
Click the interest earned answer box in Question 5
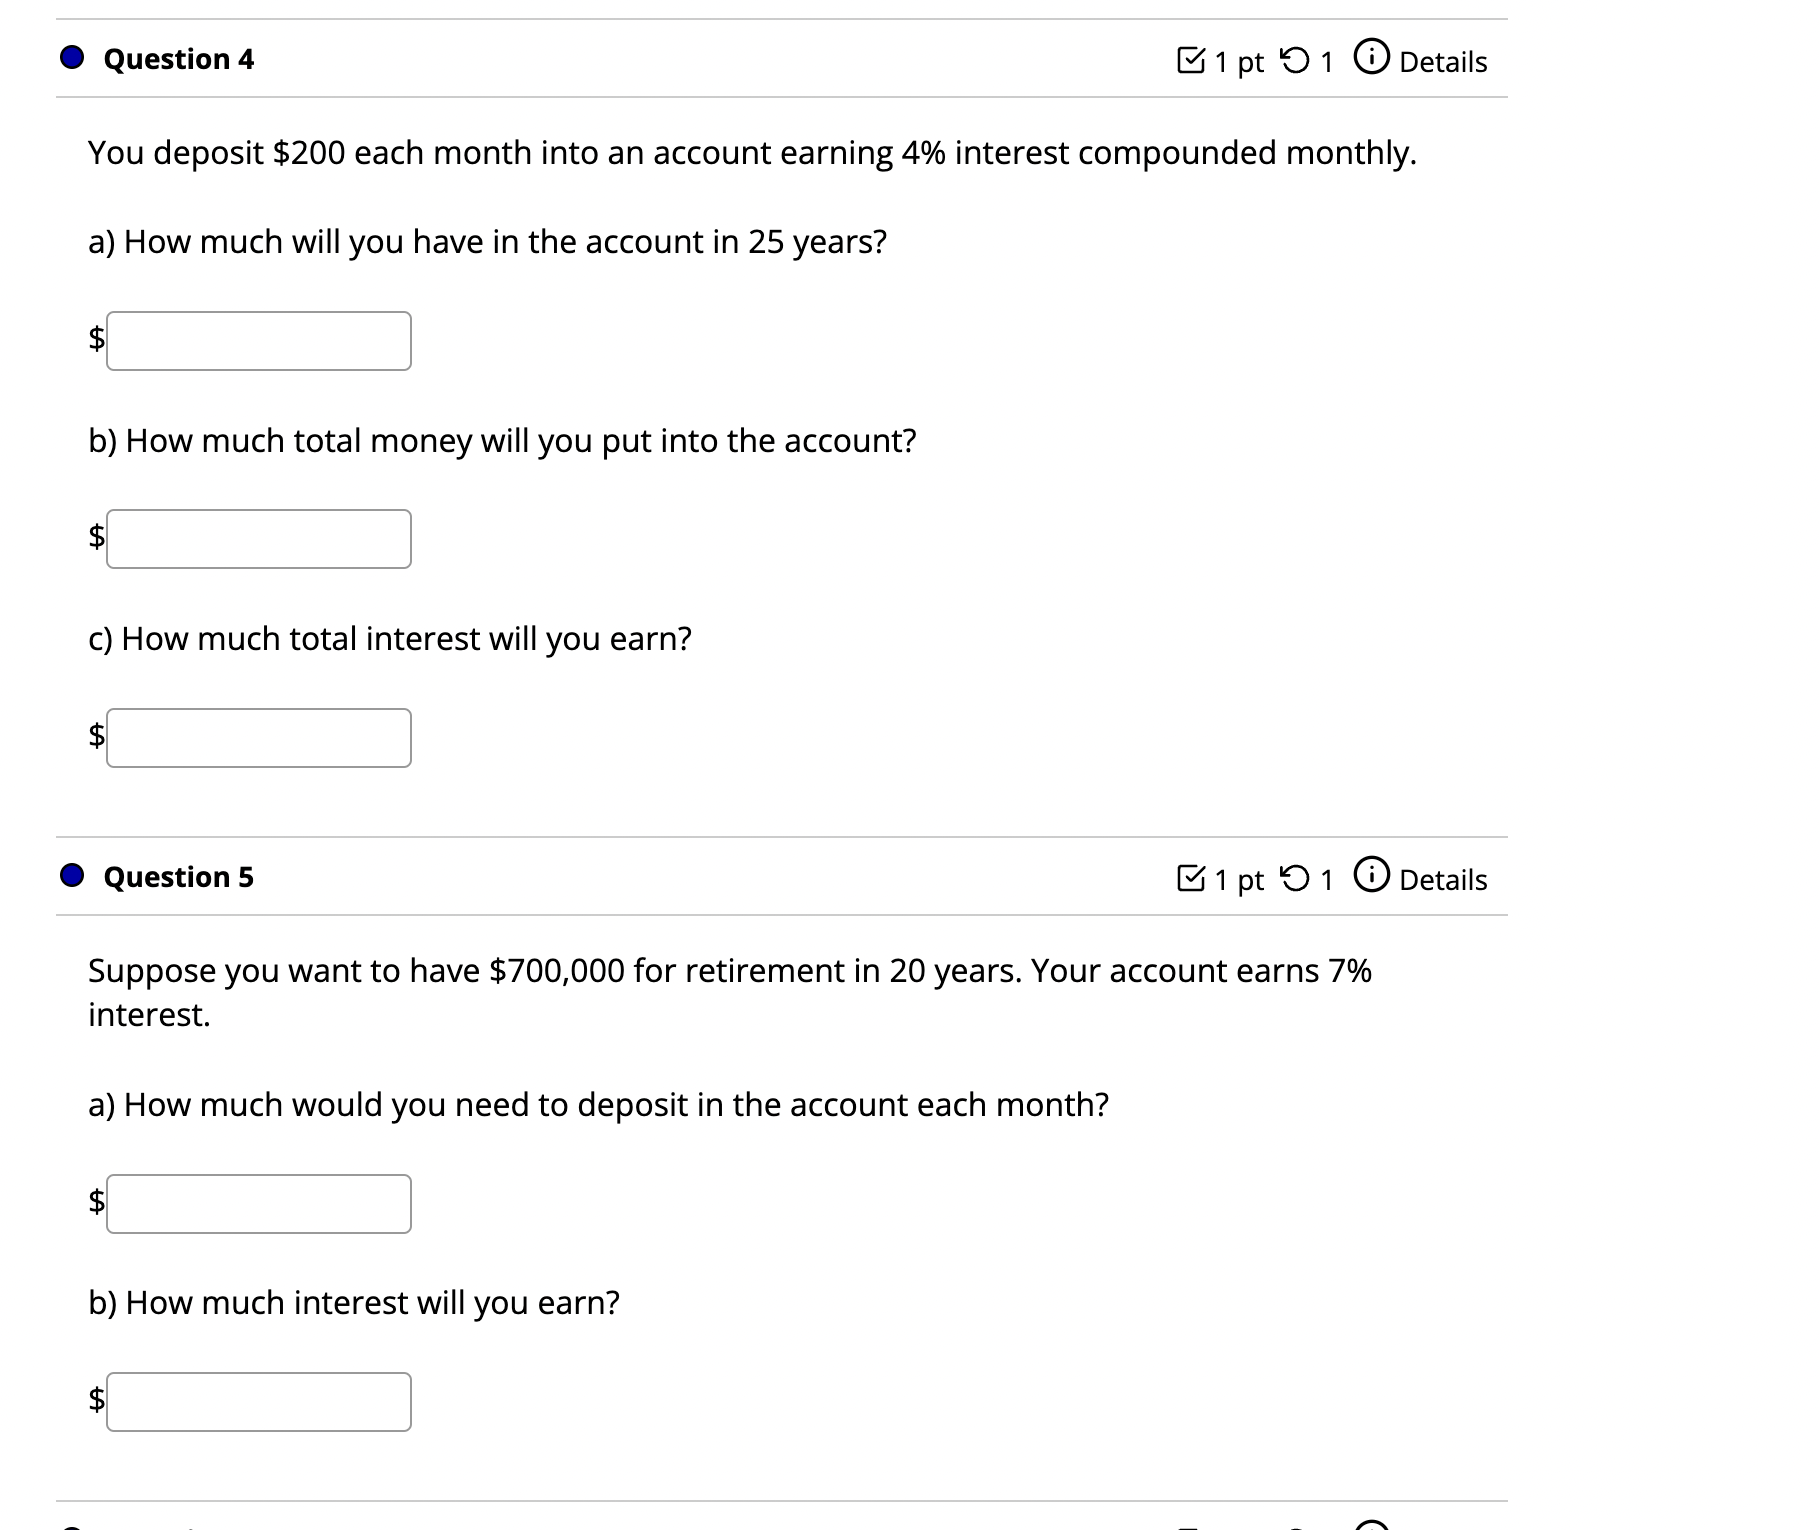click(259, 1402)
